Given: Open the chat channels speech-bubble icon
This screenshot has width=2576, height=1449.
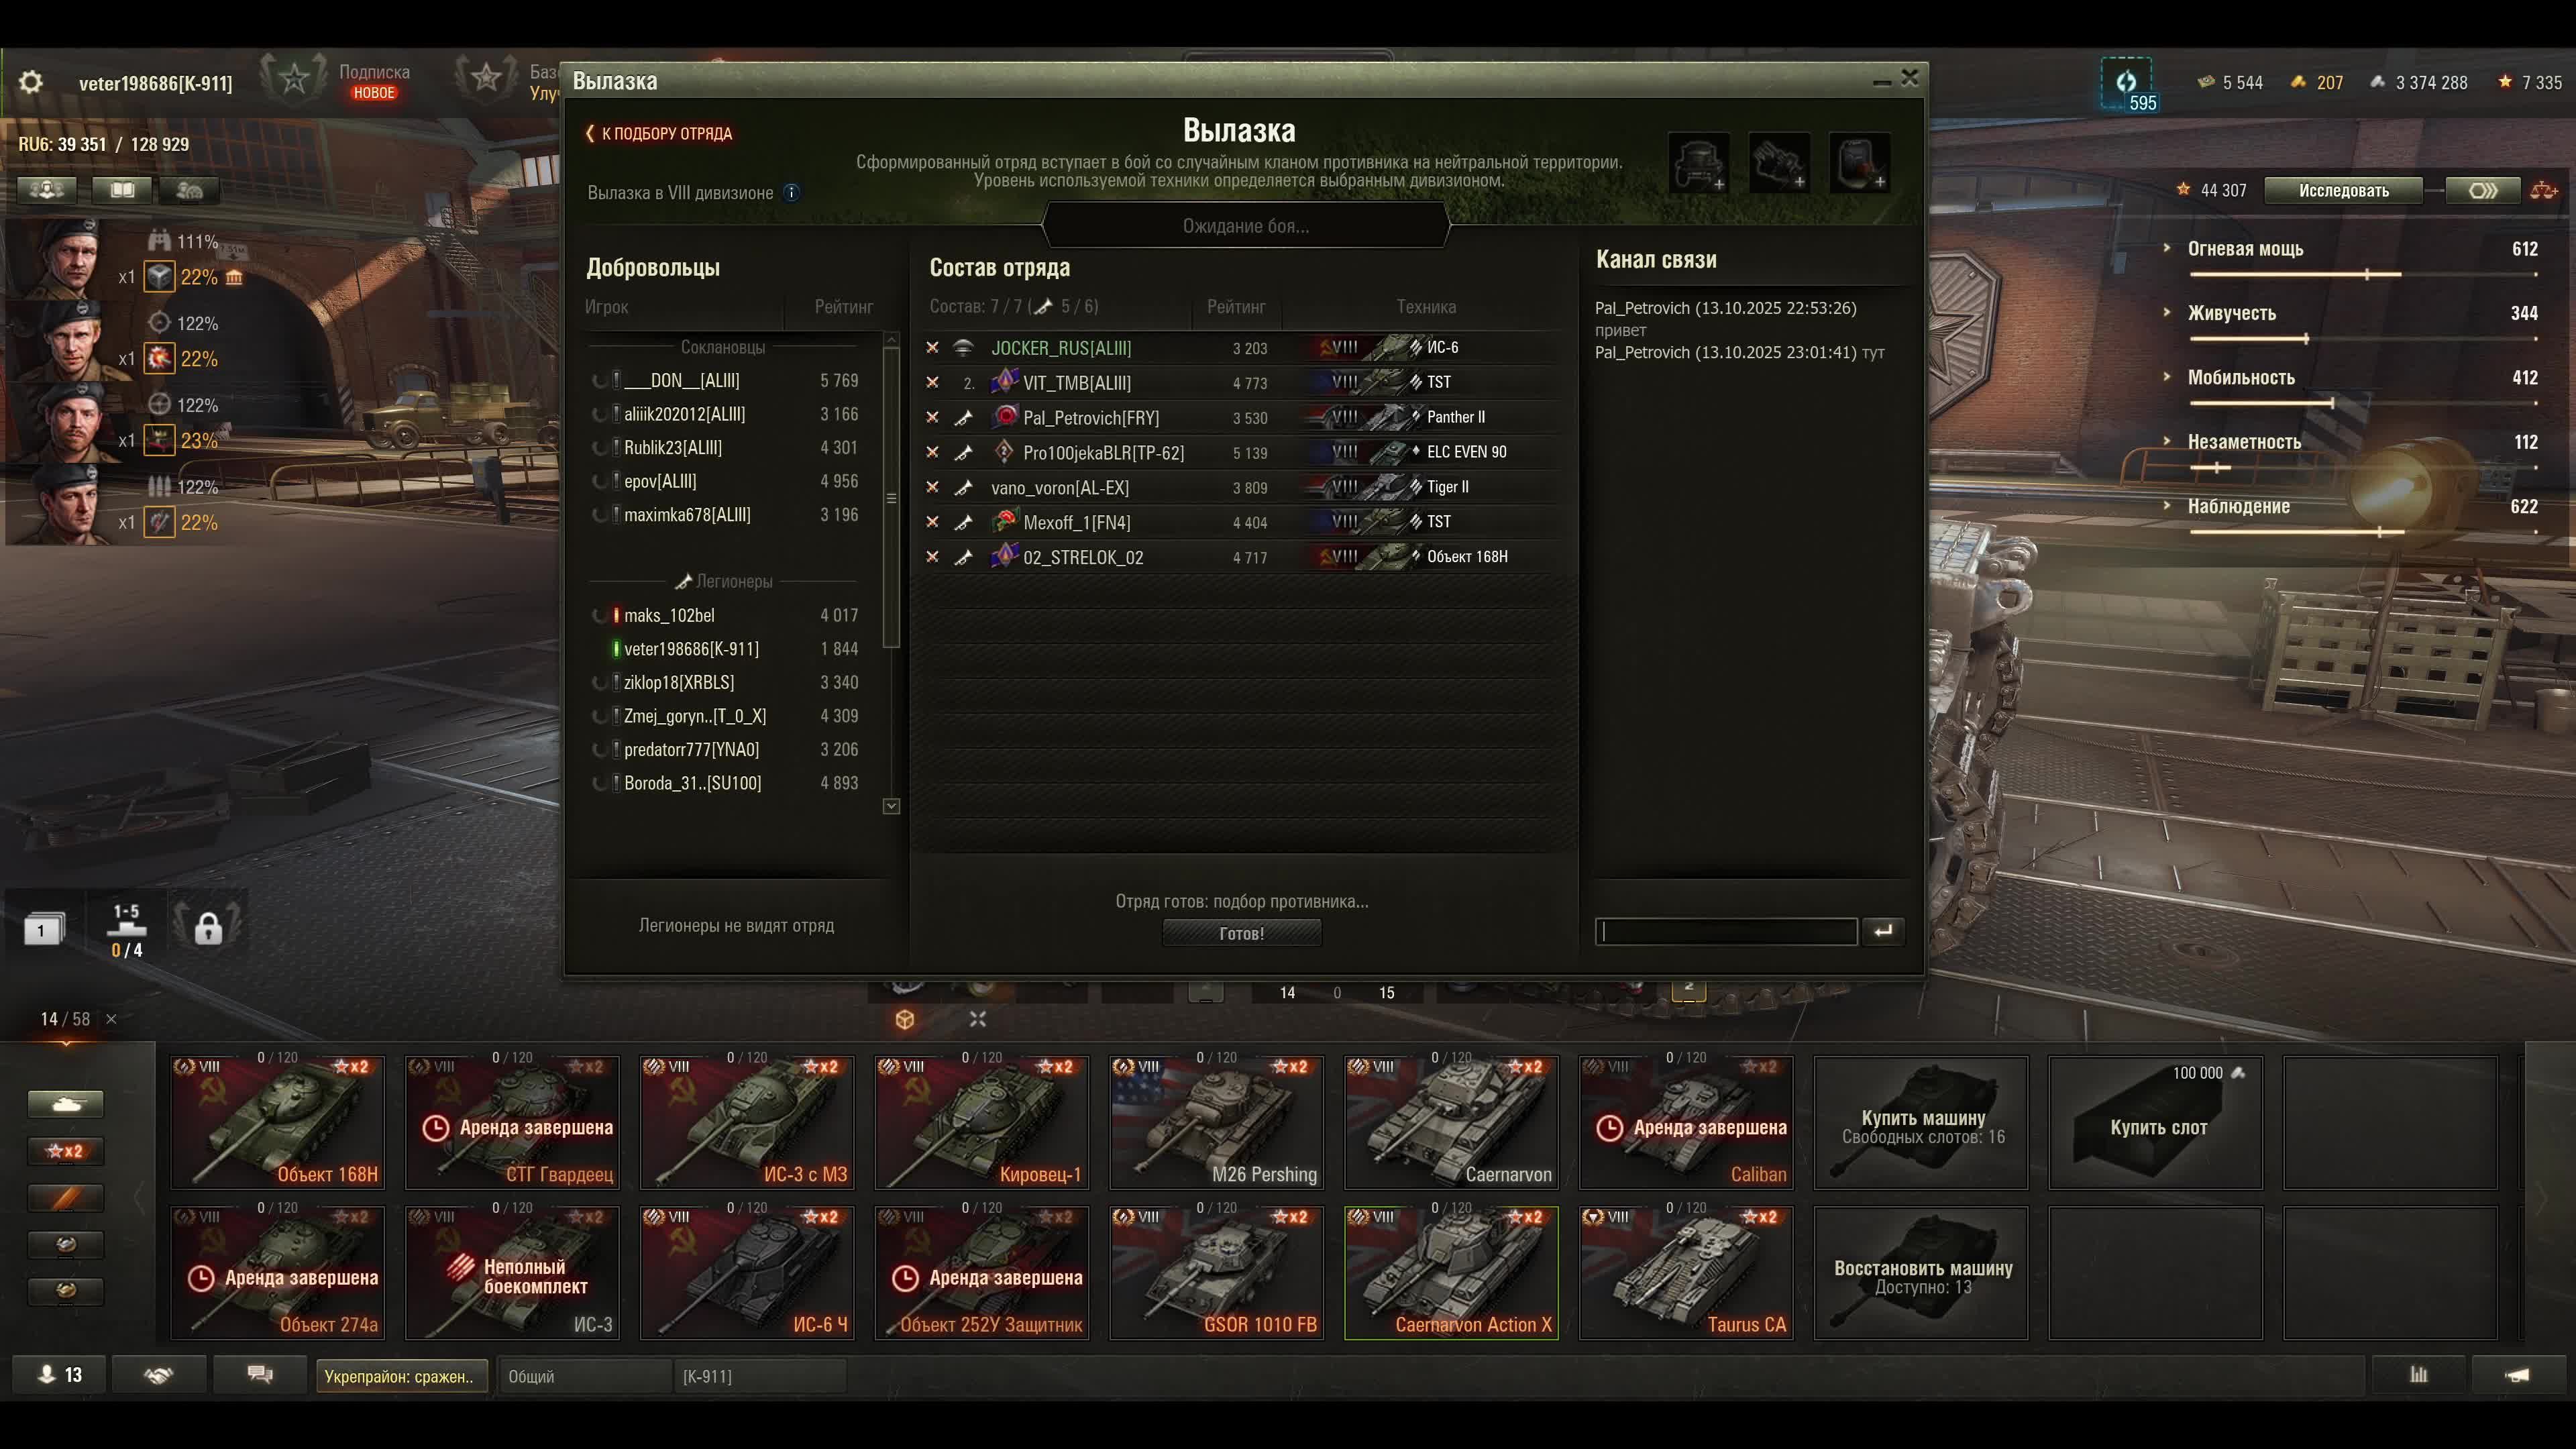Looking at the screenshot, I should (260, 1375).
